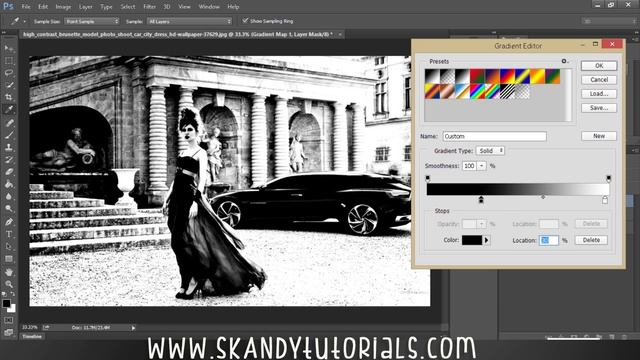640x360 pixels.
Task: Select the black color stop below gradient
Action: click(x=481, y=200)
